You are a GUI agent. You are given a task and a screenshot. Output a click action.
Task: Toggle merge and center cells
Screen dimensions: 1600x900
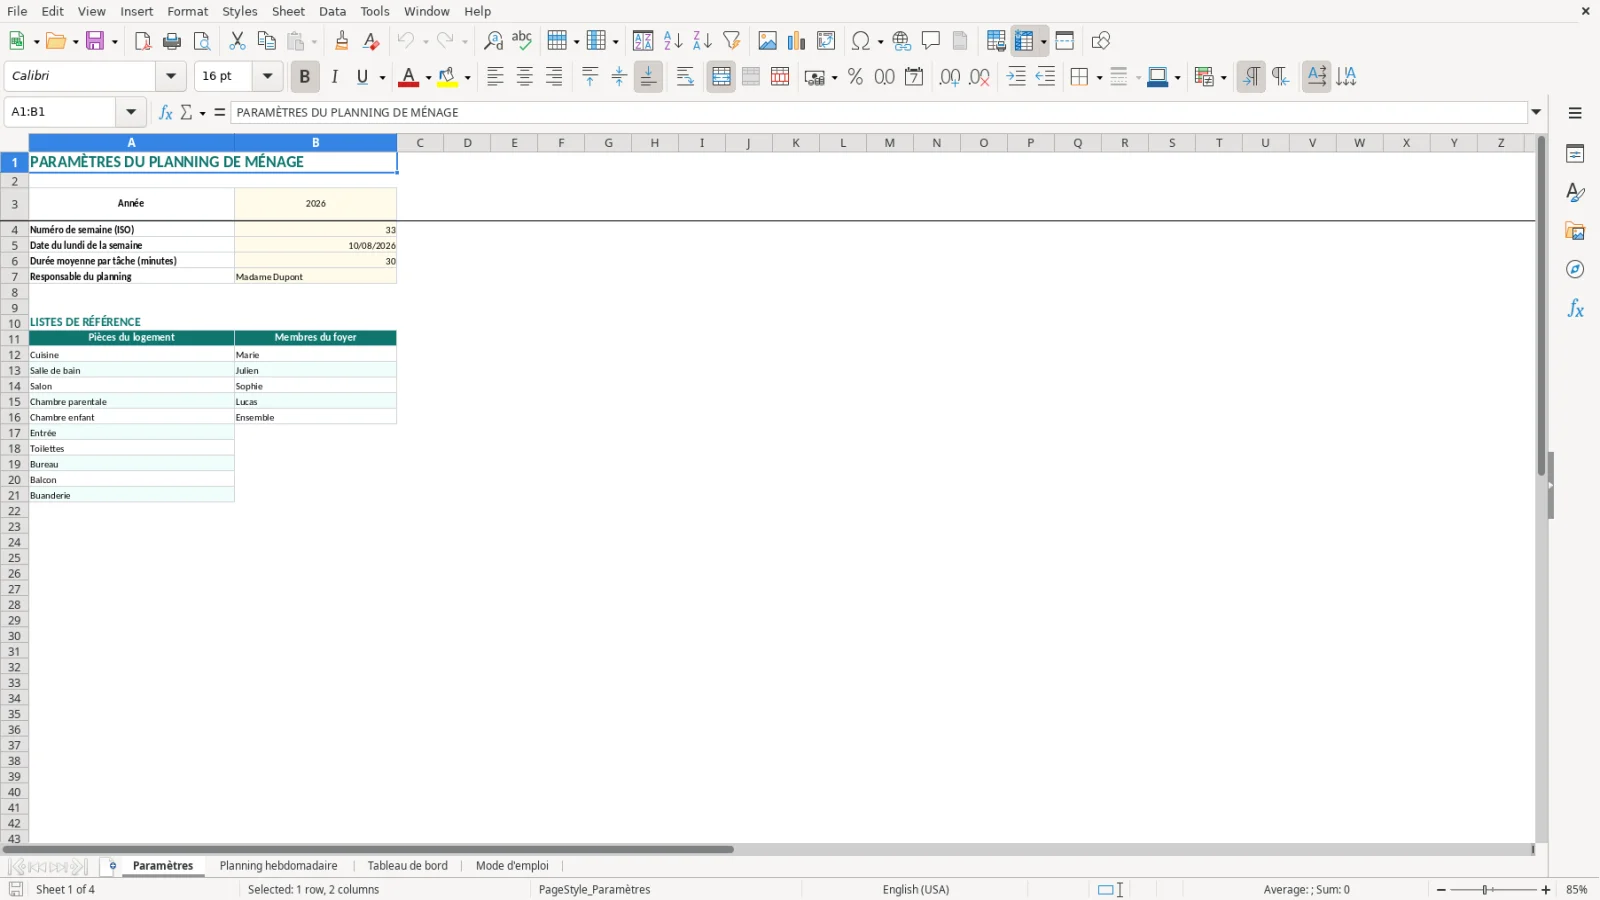(x=721, y=77)
